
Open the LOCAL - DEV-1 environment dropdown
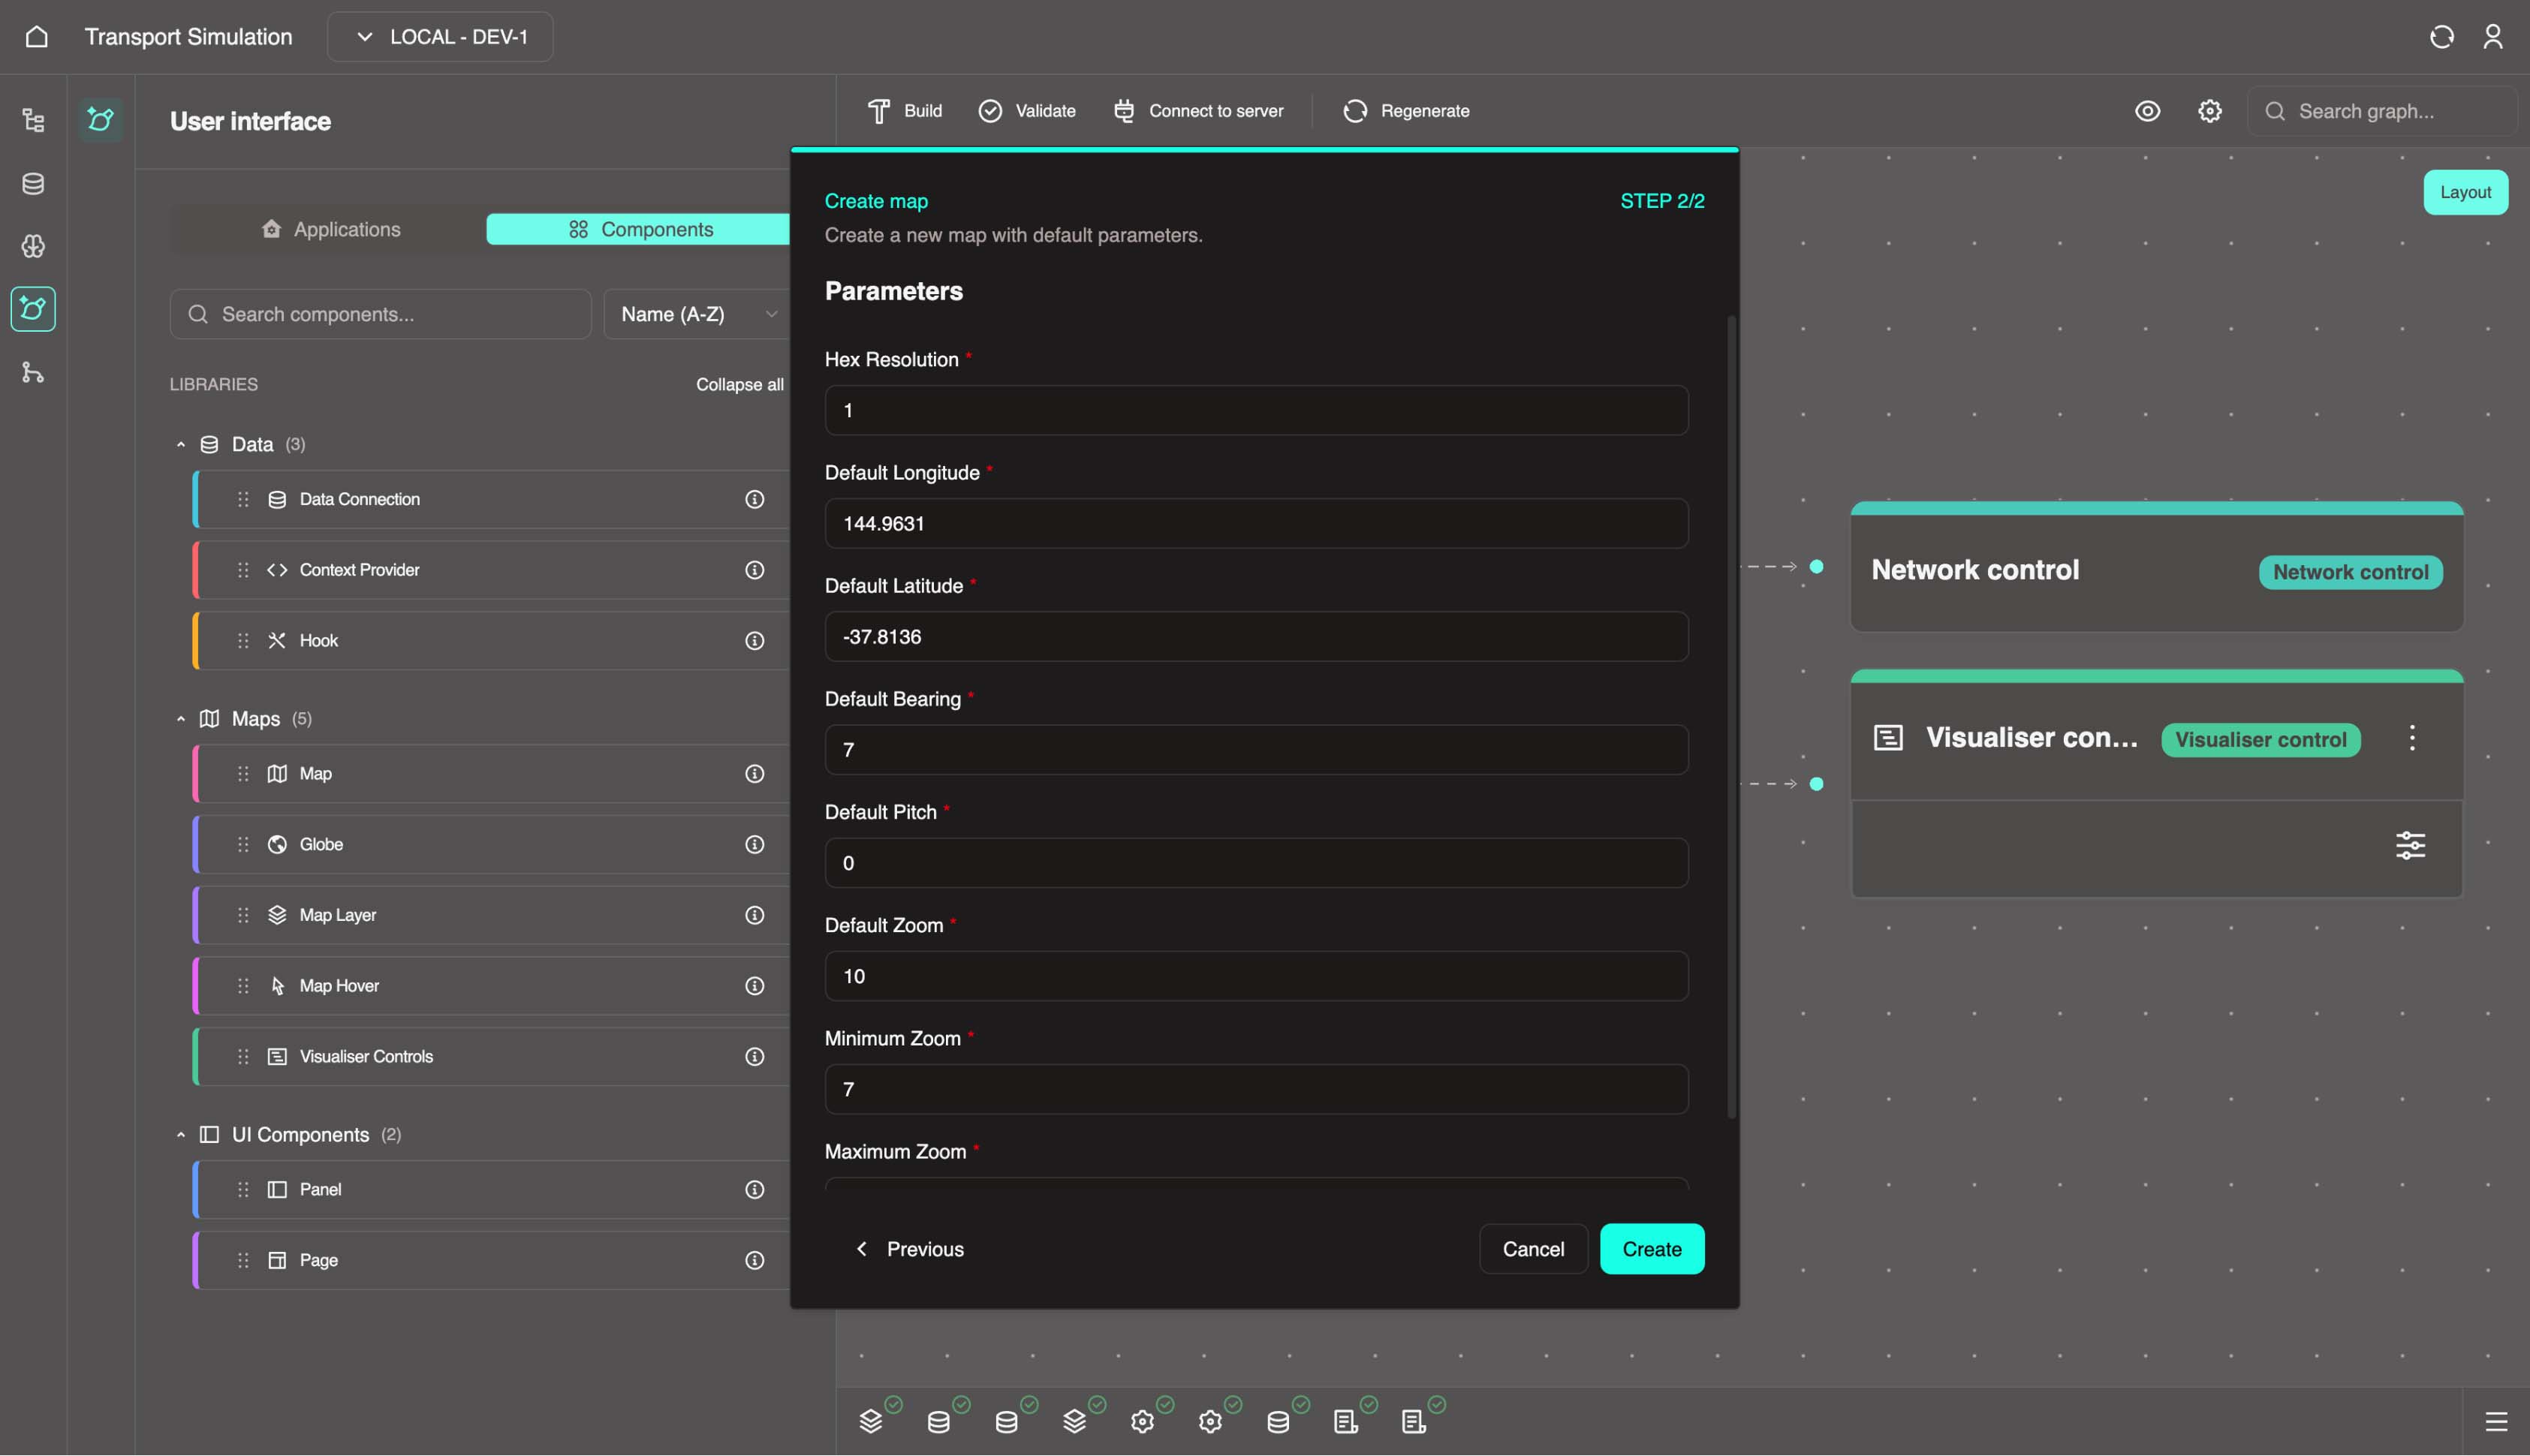click(440, 37)
